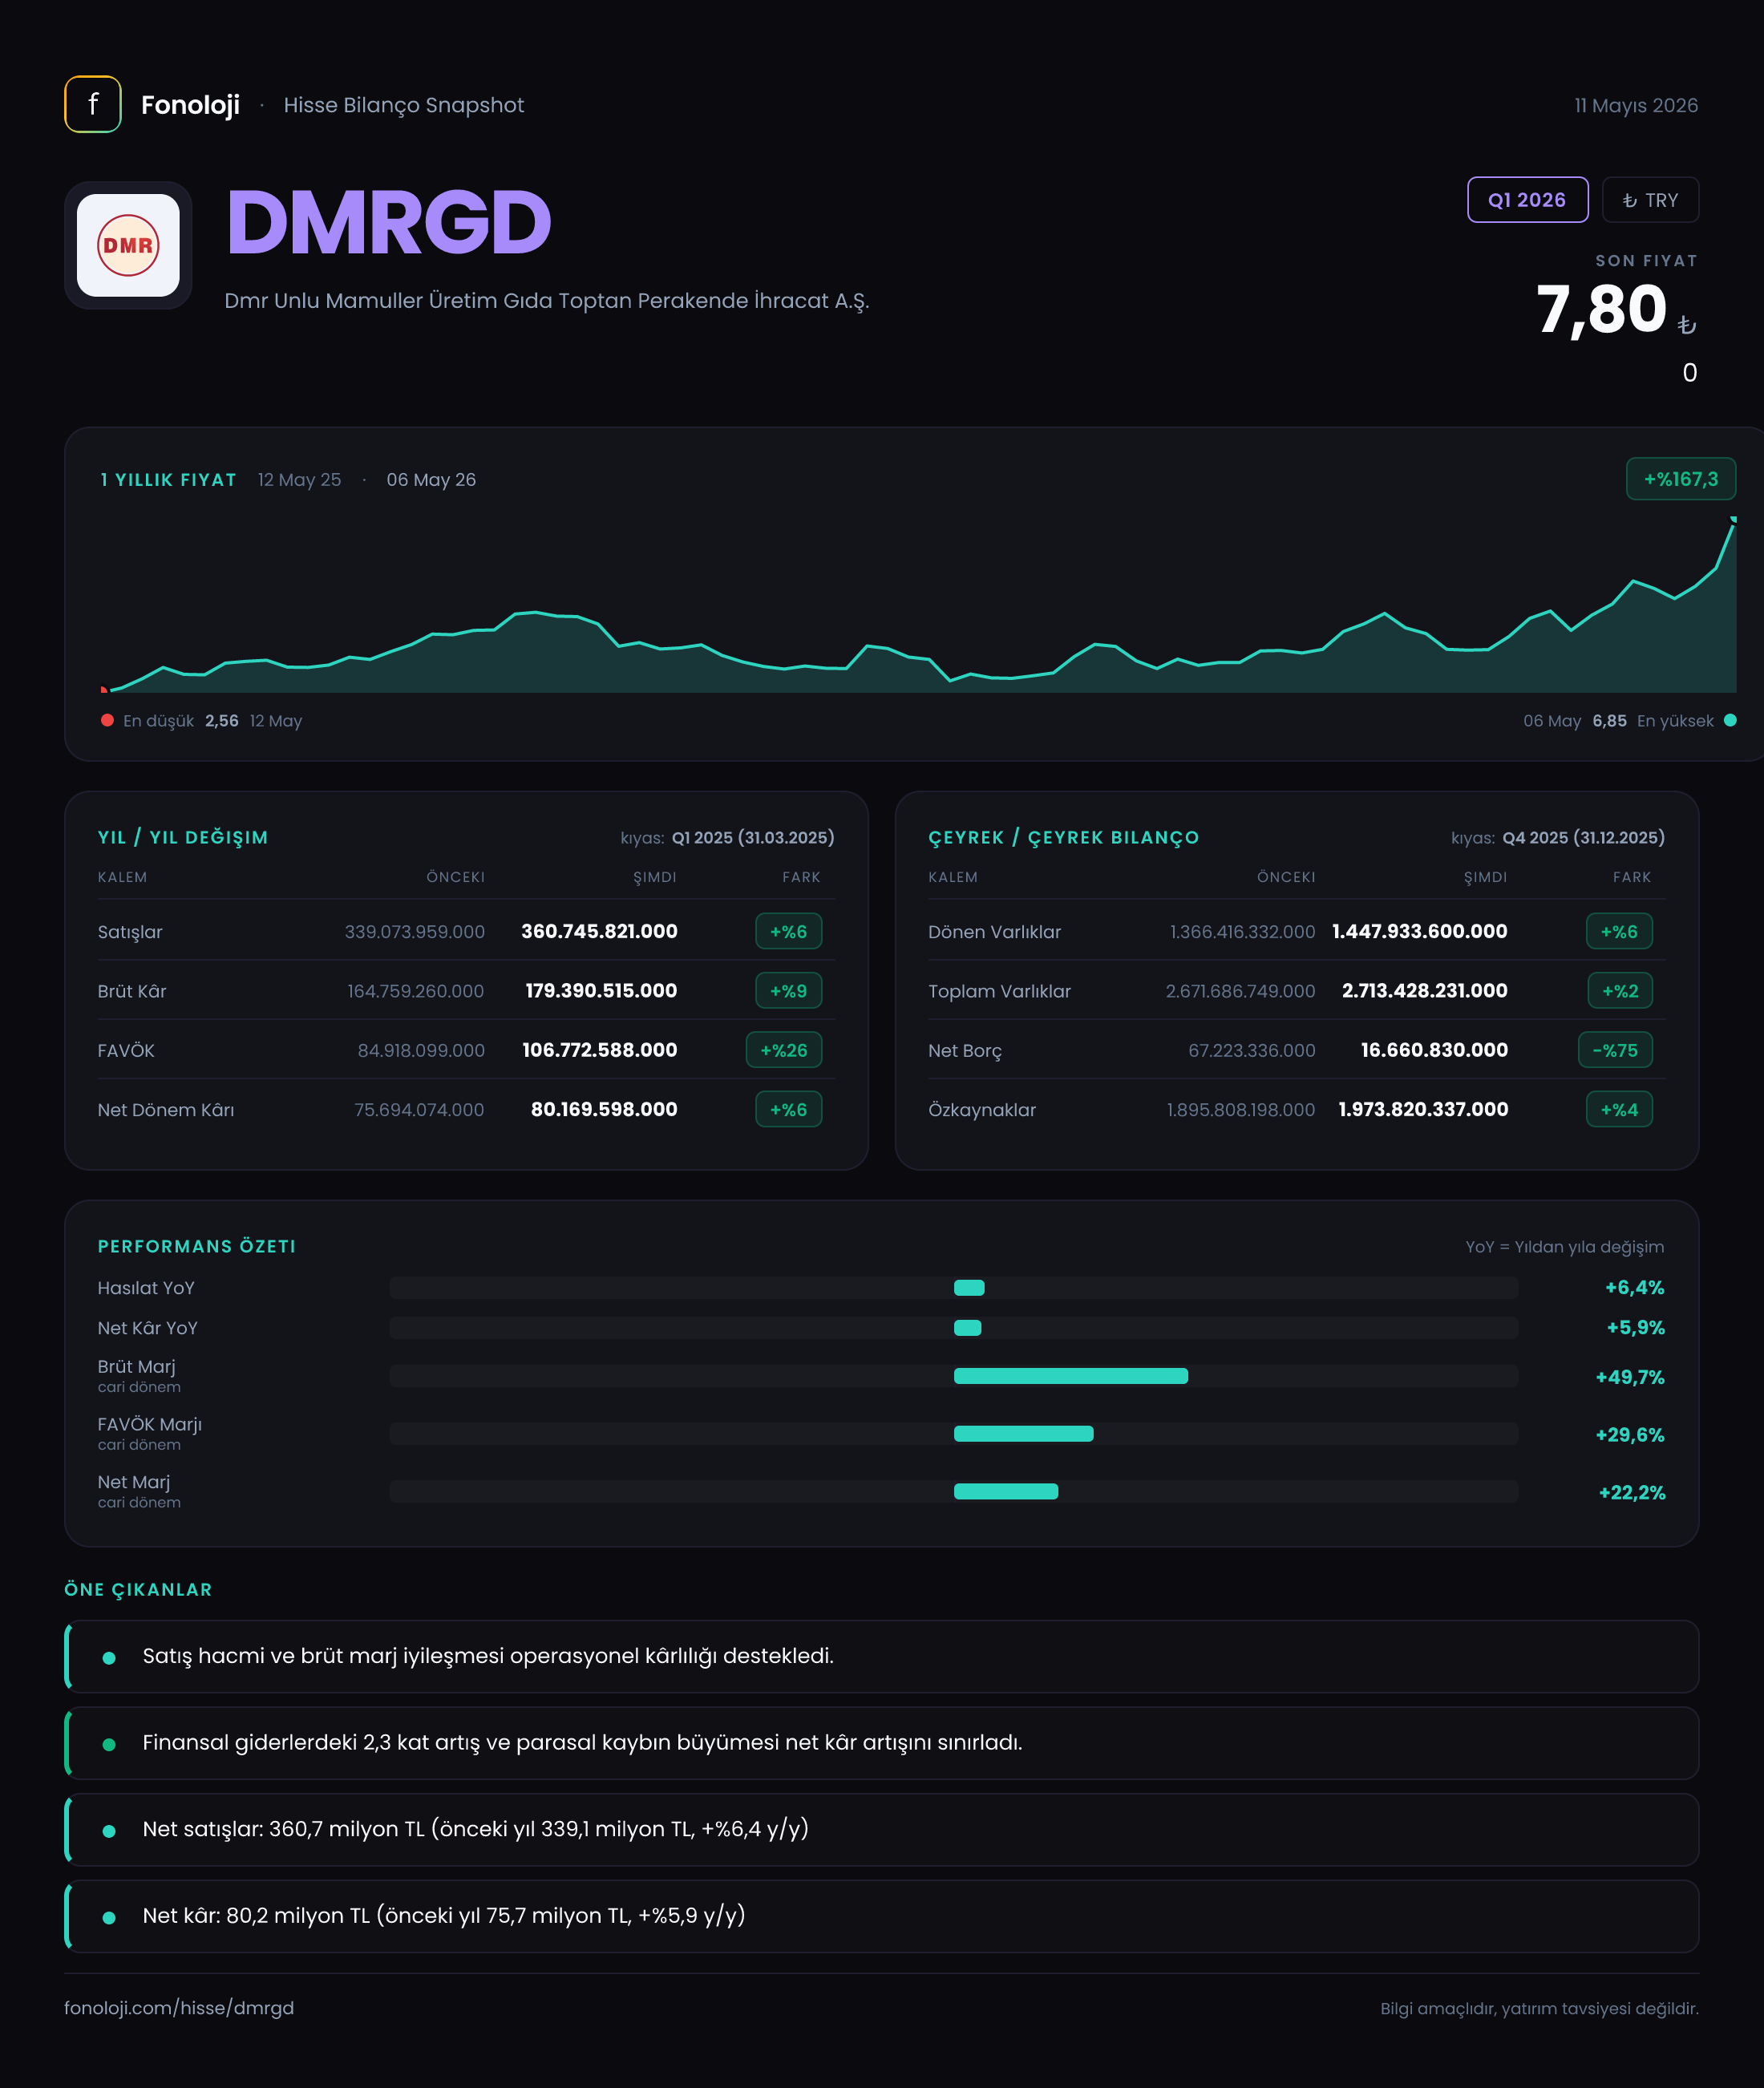Click the 12 May 25 start date

click(x=299, y=480)
